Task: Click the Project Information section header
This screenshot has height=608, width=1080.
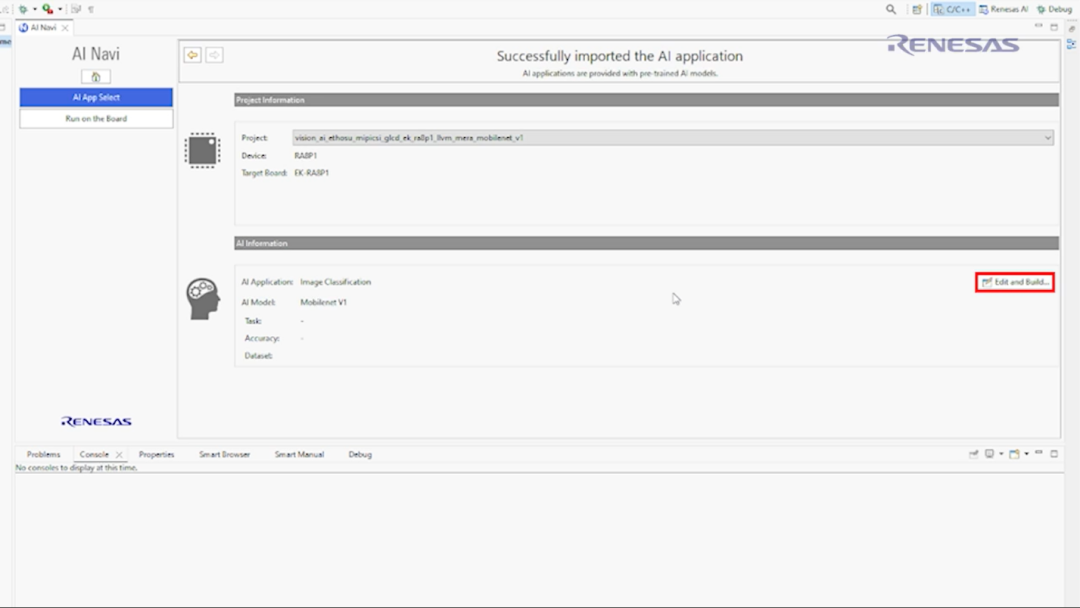Action: [646, 100]
